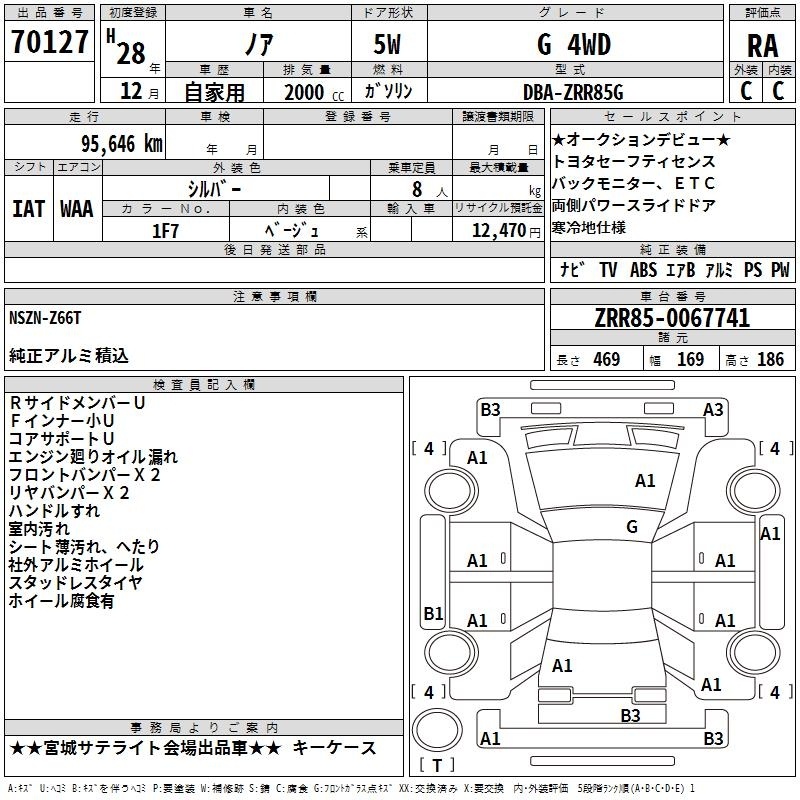The image size is (800, 800).
Task: Click the mileage value 95,646 km
Action: click(122, 144)
